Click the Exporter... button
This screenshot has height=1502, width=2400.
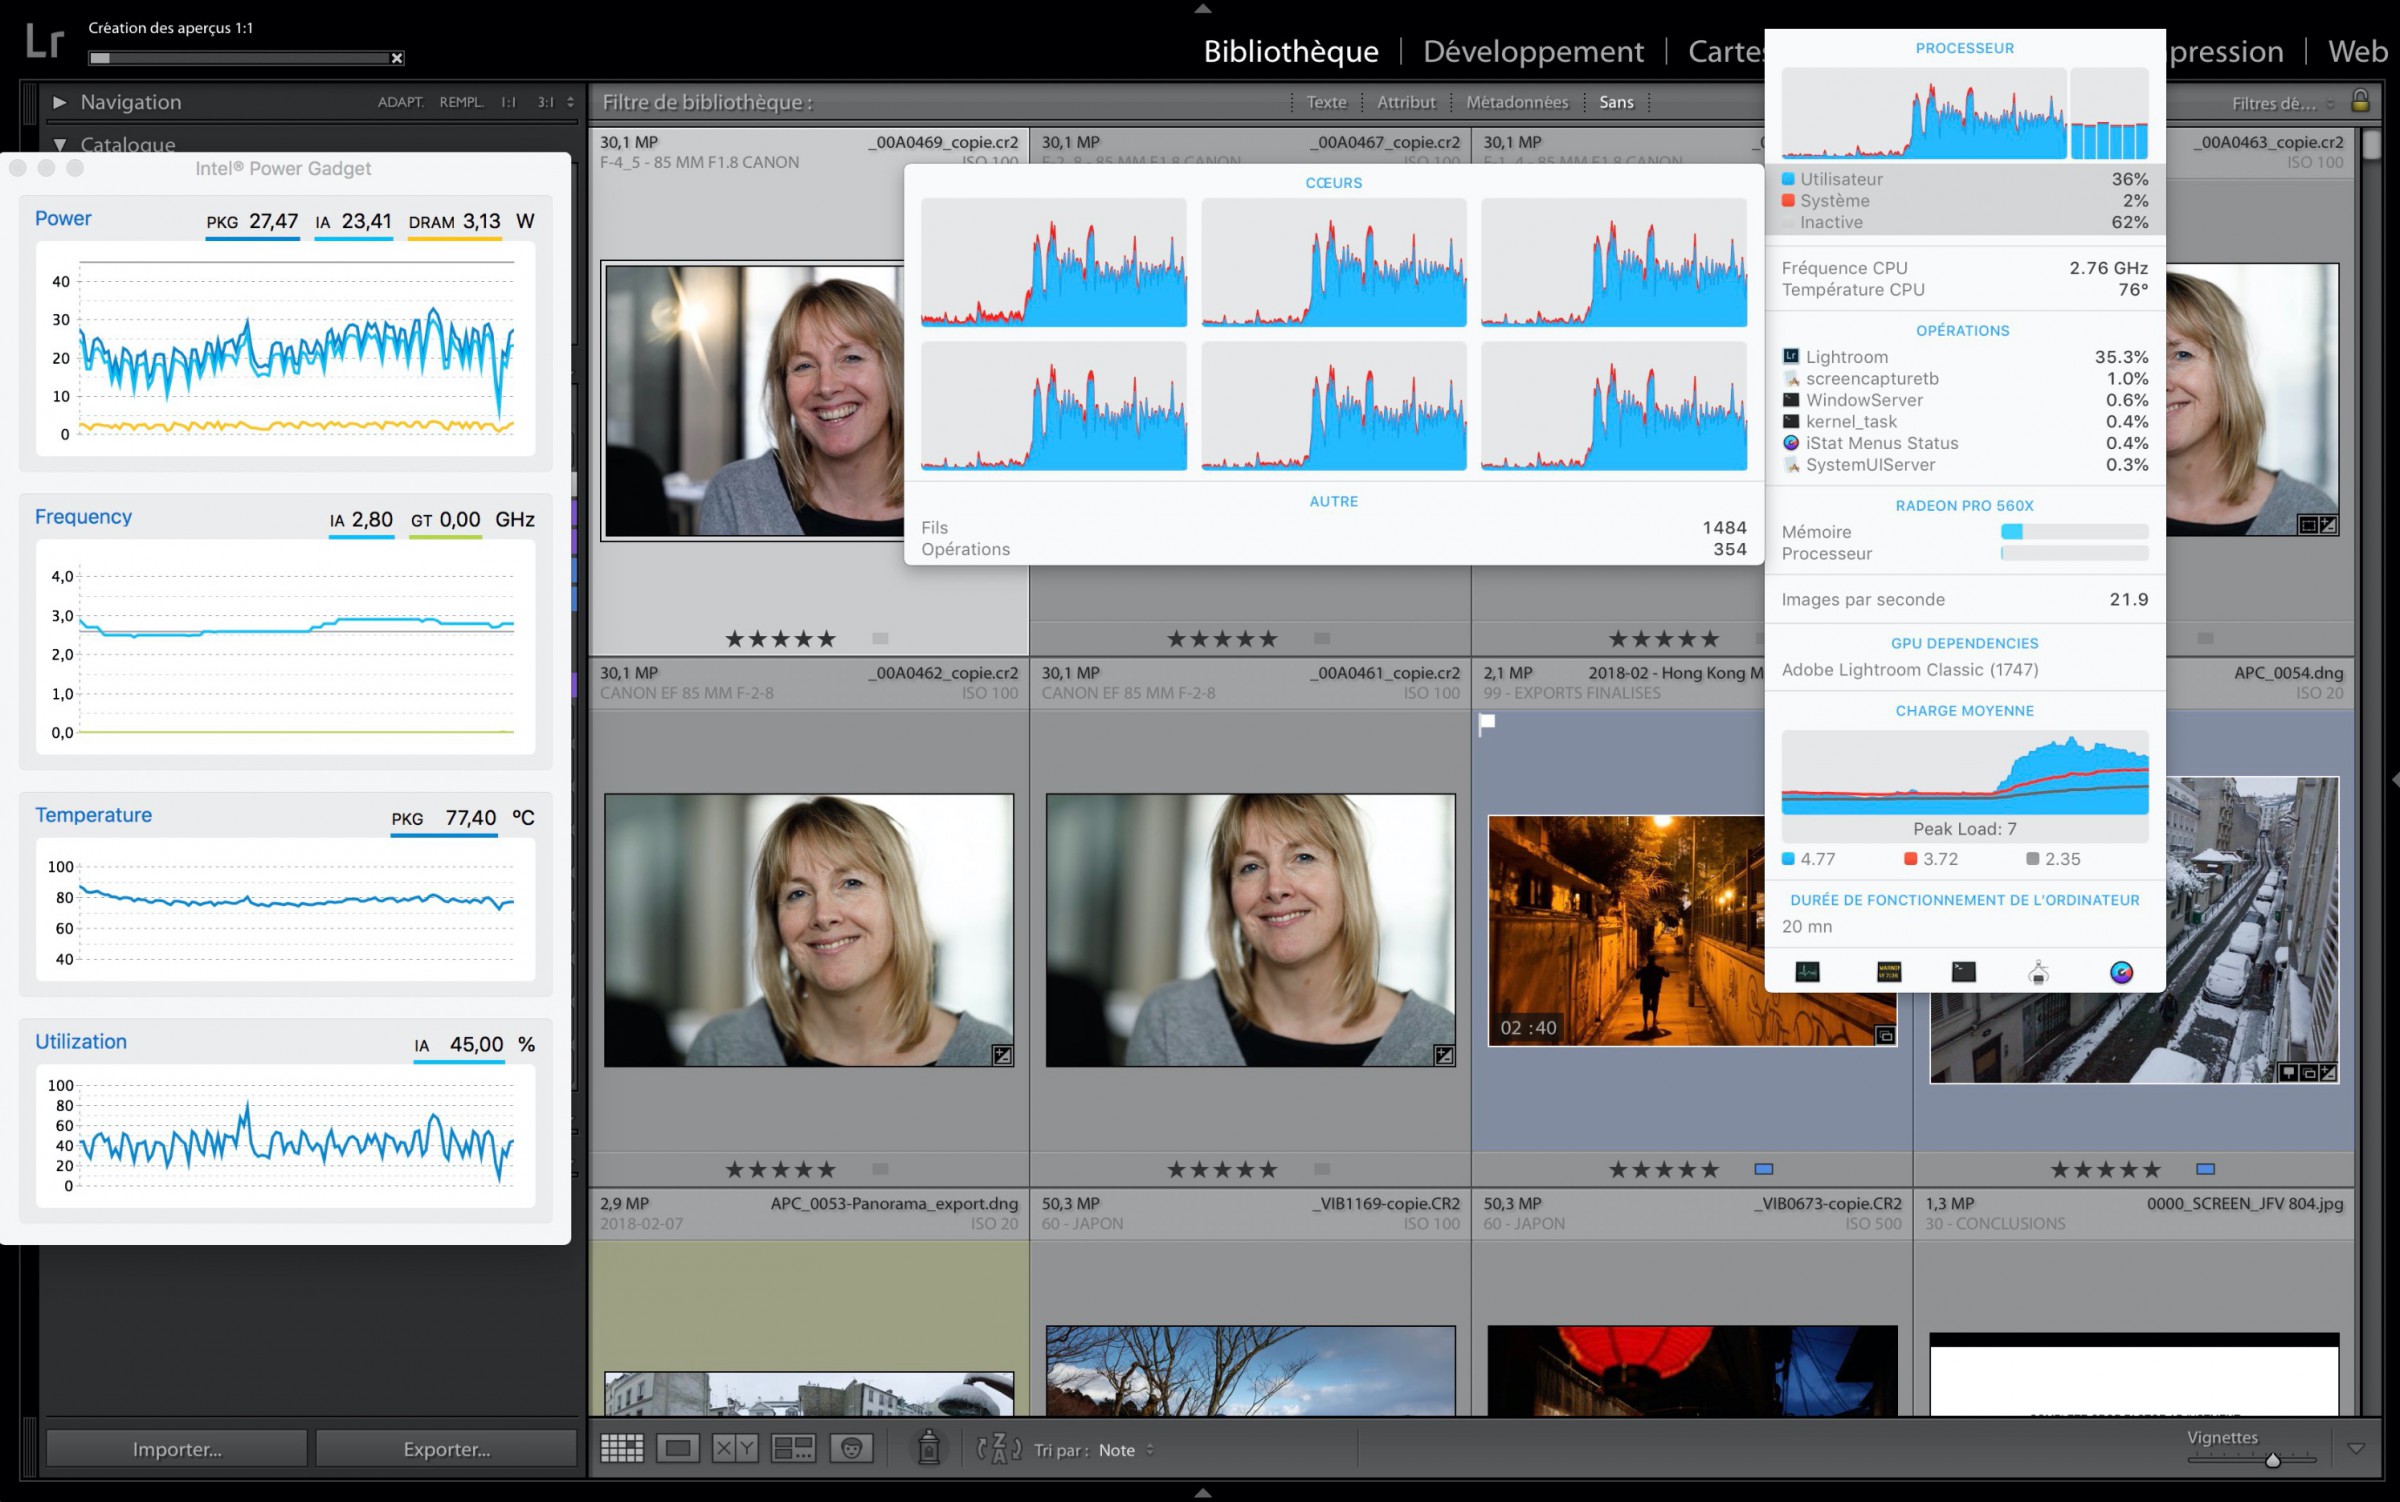[446, 1448]
